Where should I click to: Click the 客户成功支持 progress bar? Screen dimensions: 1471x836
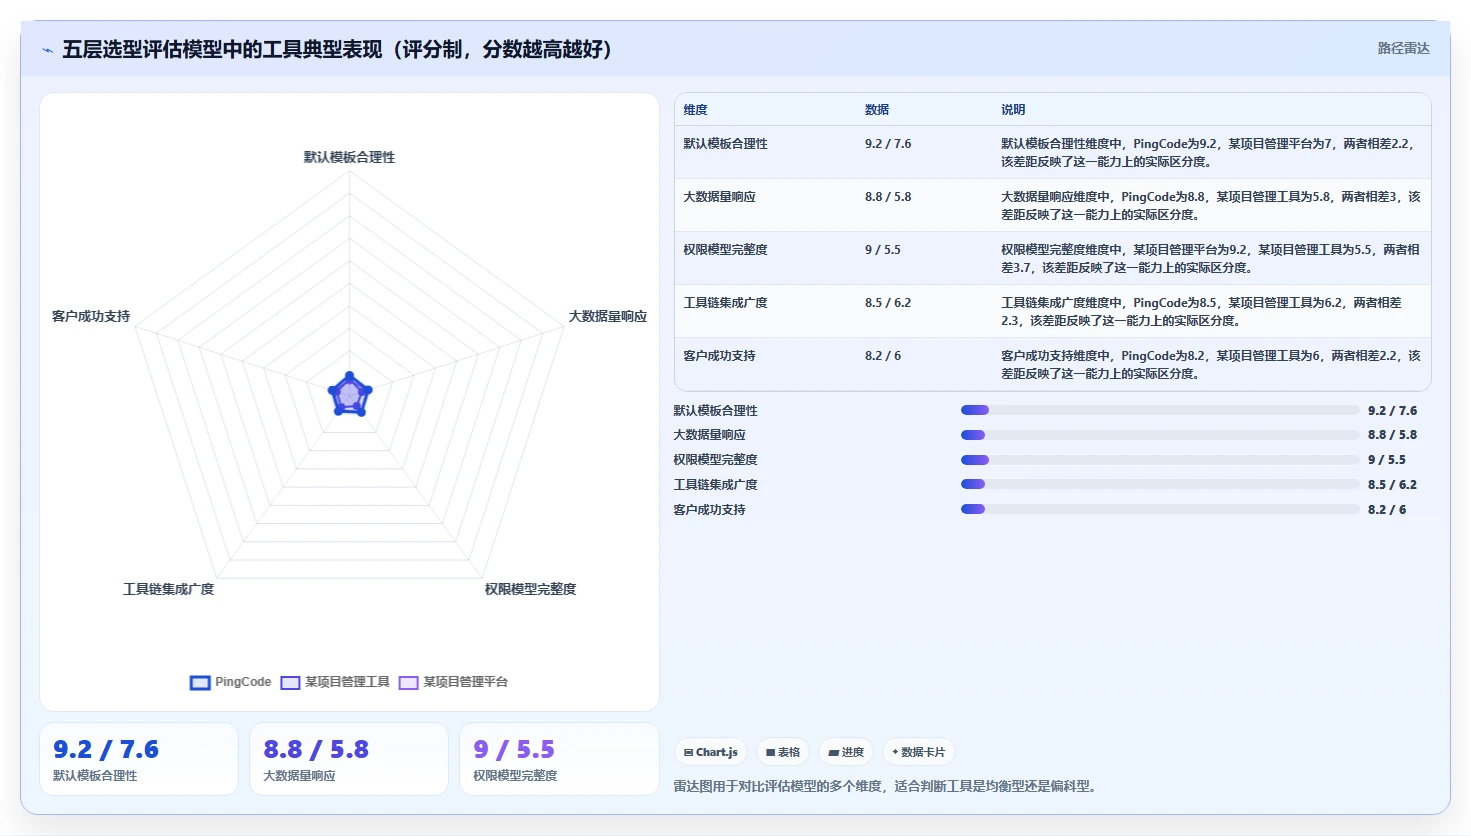coord(1160,509)
